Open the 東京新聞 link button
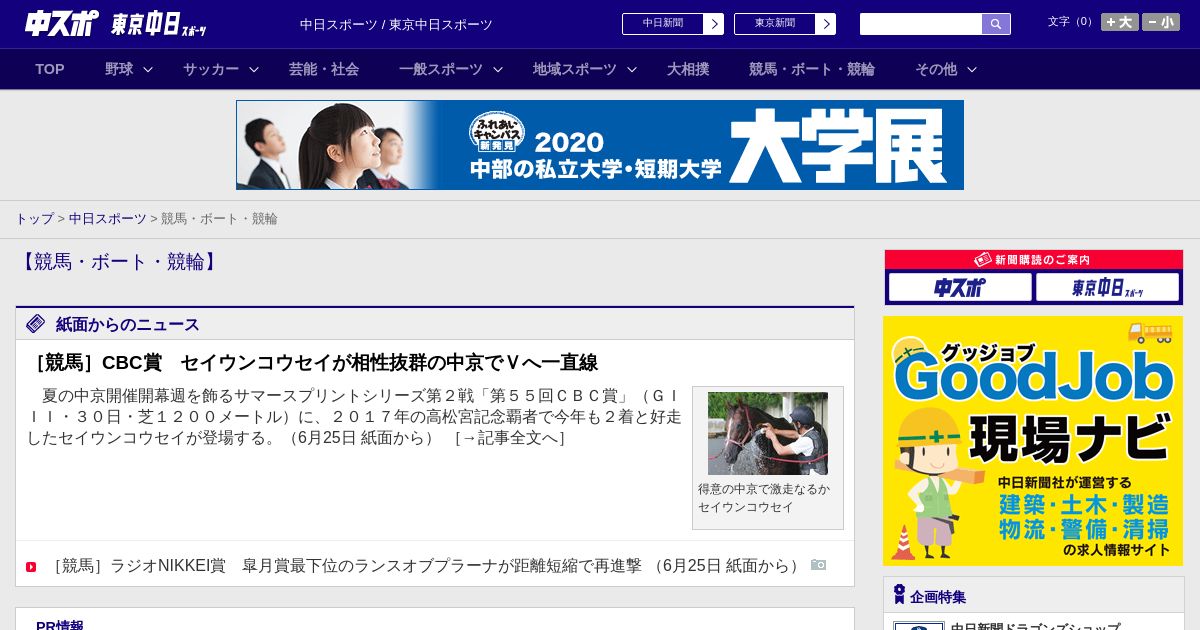 click(x=775, y=24)
